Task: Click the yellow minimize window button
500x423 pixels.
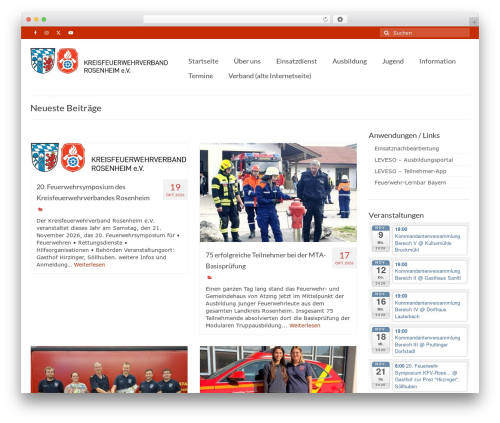Action: coord(36,19)
